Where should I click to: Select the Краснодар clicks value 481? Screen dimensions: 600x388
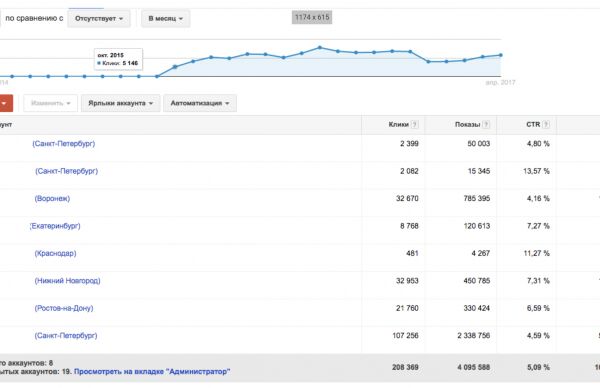[x=412, y=253]
